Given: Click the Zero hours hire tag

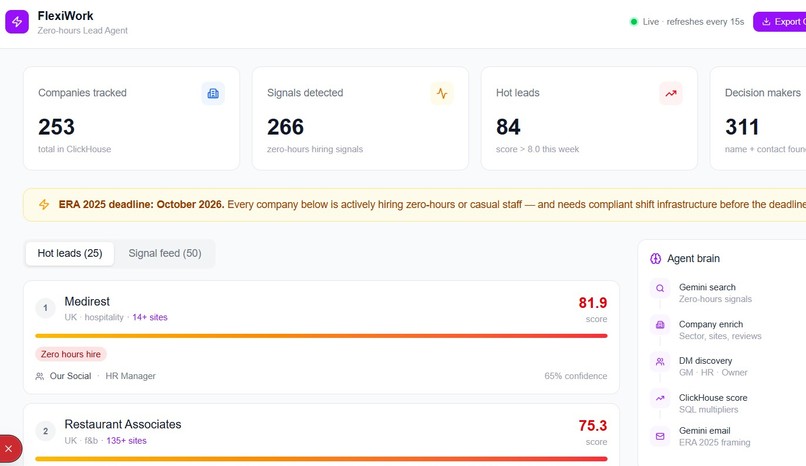Looking at the screenshot, I should [71, 354].
